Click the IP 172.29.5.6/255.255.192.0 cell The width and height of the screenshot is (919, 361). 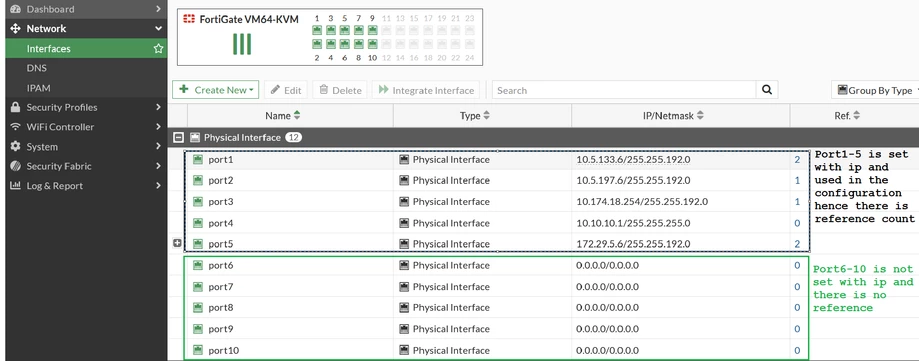[x=633, y=243]
